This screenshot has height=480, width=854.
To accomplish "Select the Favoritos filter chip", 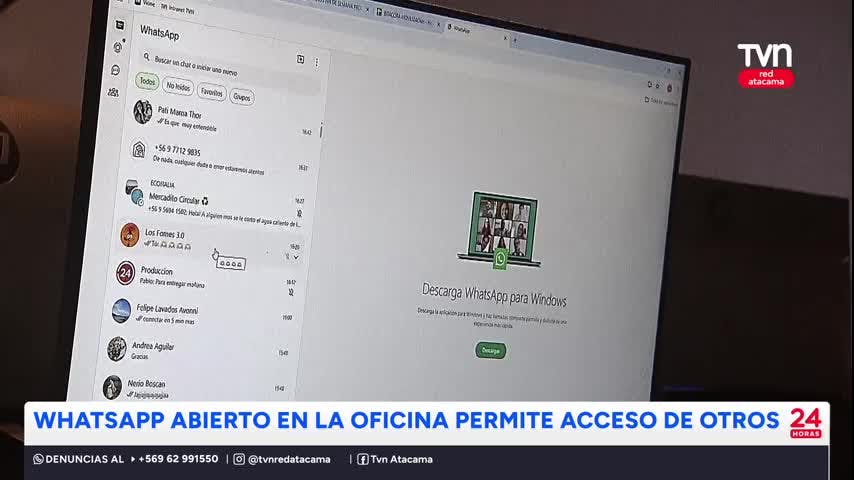I will pos(212,92).
